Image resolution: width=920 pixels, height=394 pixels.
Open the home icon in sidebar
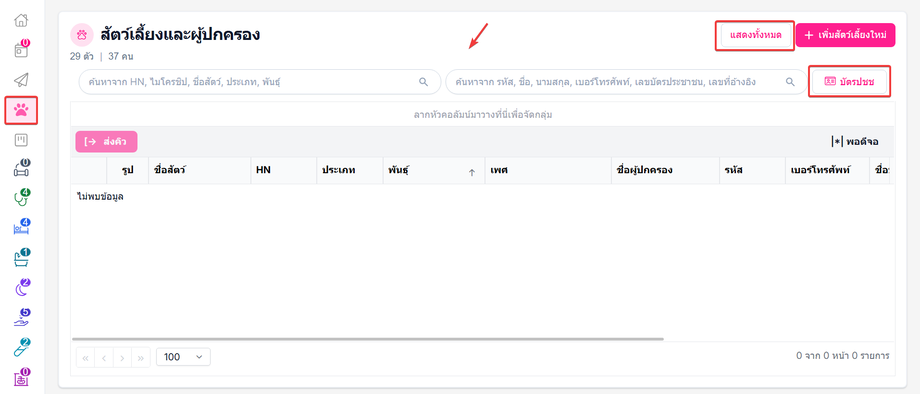pyautogui.click(x=21, y=21)
